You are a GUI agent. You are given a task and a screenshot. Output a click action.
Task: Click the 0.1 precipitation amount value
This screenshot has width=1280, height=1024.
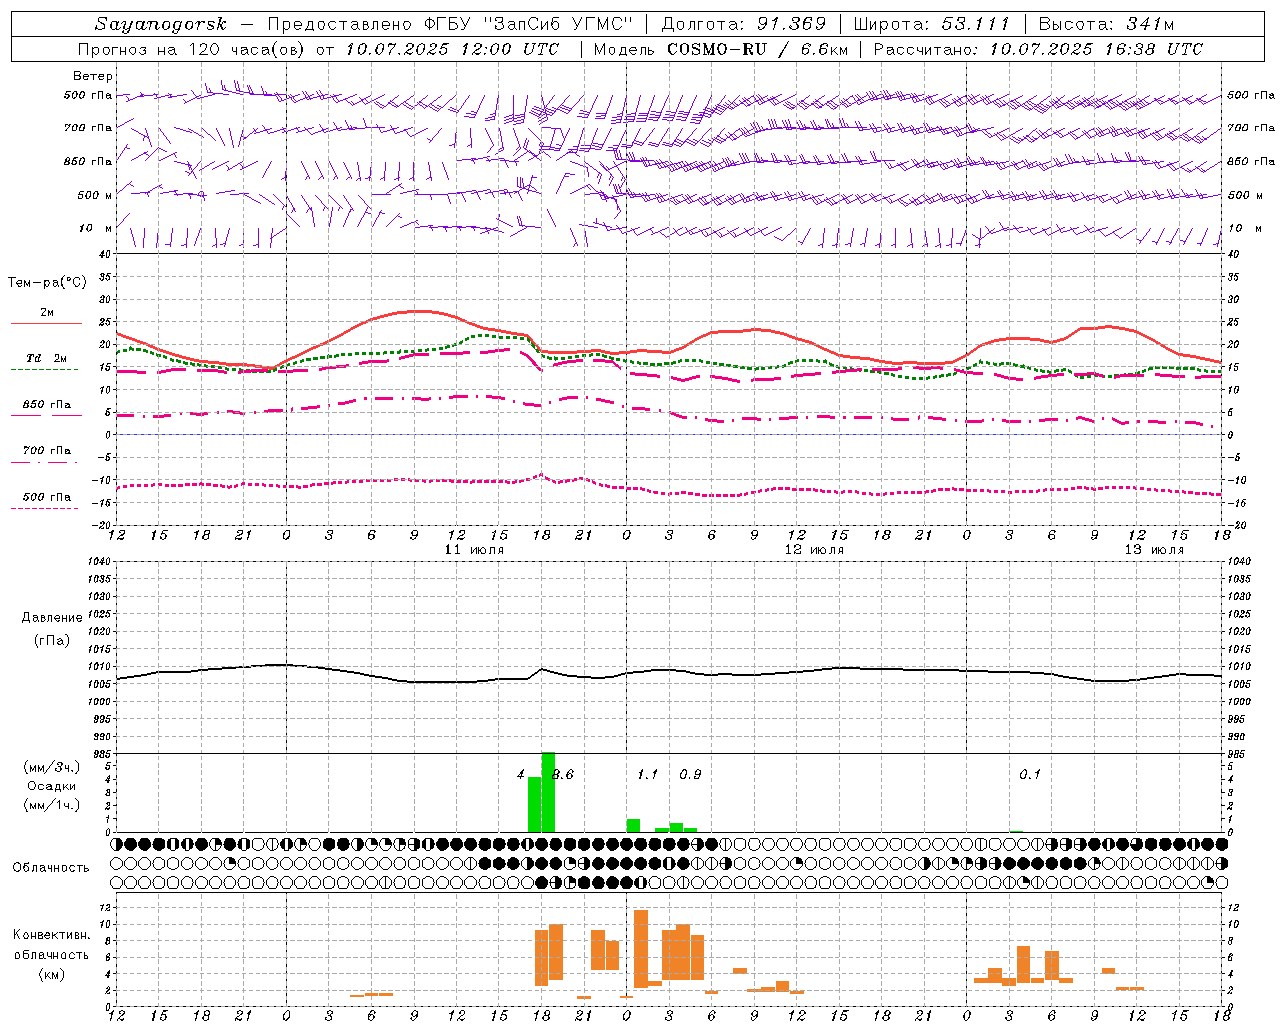coord(1030,775)
